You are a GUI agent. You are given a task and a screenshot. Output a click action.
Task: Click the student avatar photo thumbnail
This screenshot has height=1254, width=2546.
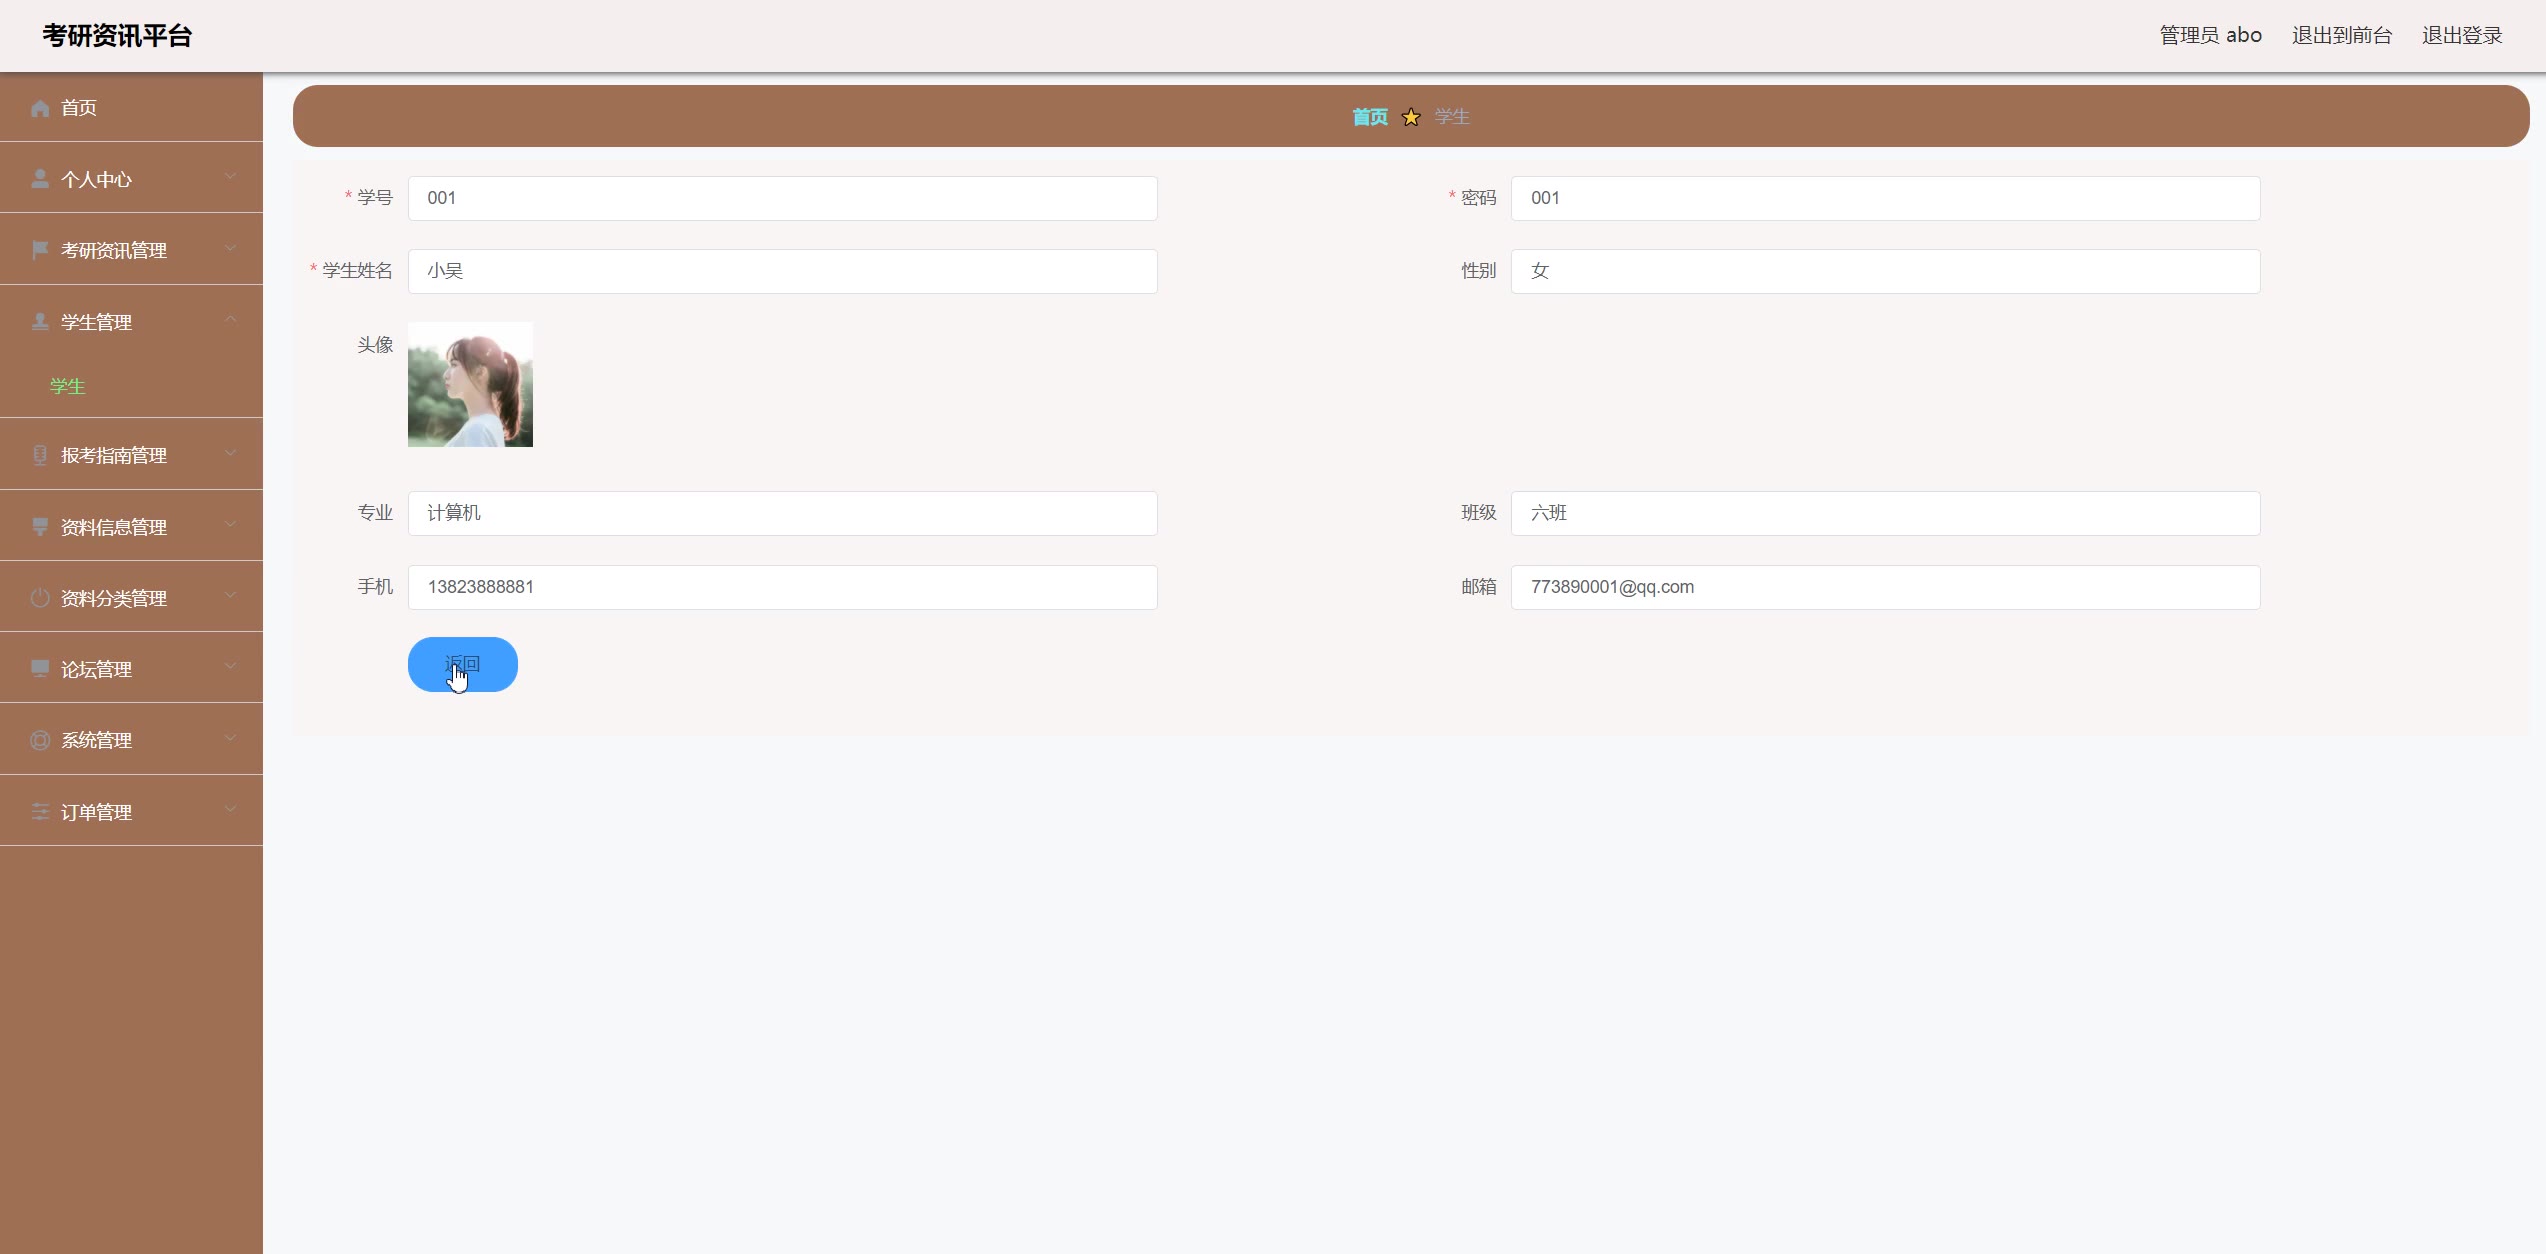470,384
